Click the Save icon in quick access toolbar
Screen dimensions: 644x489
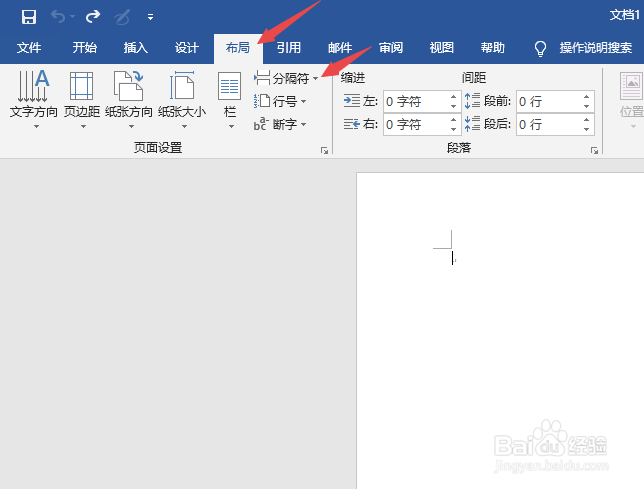(x=29, y=17)
